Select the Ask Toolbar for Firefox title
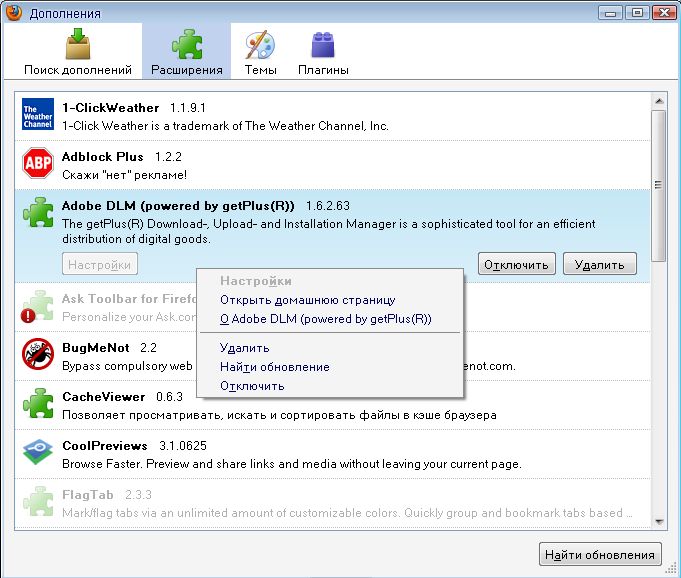 click(x=129, y=299)
